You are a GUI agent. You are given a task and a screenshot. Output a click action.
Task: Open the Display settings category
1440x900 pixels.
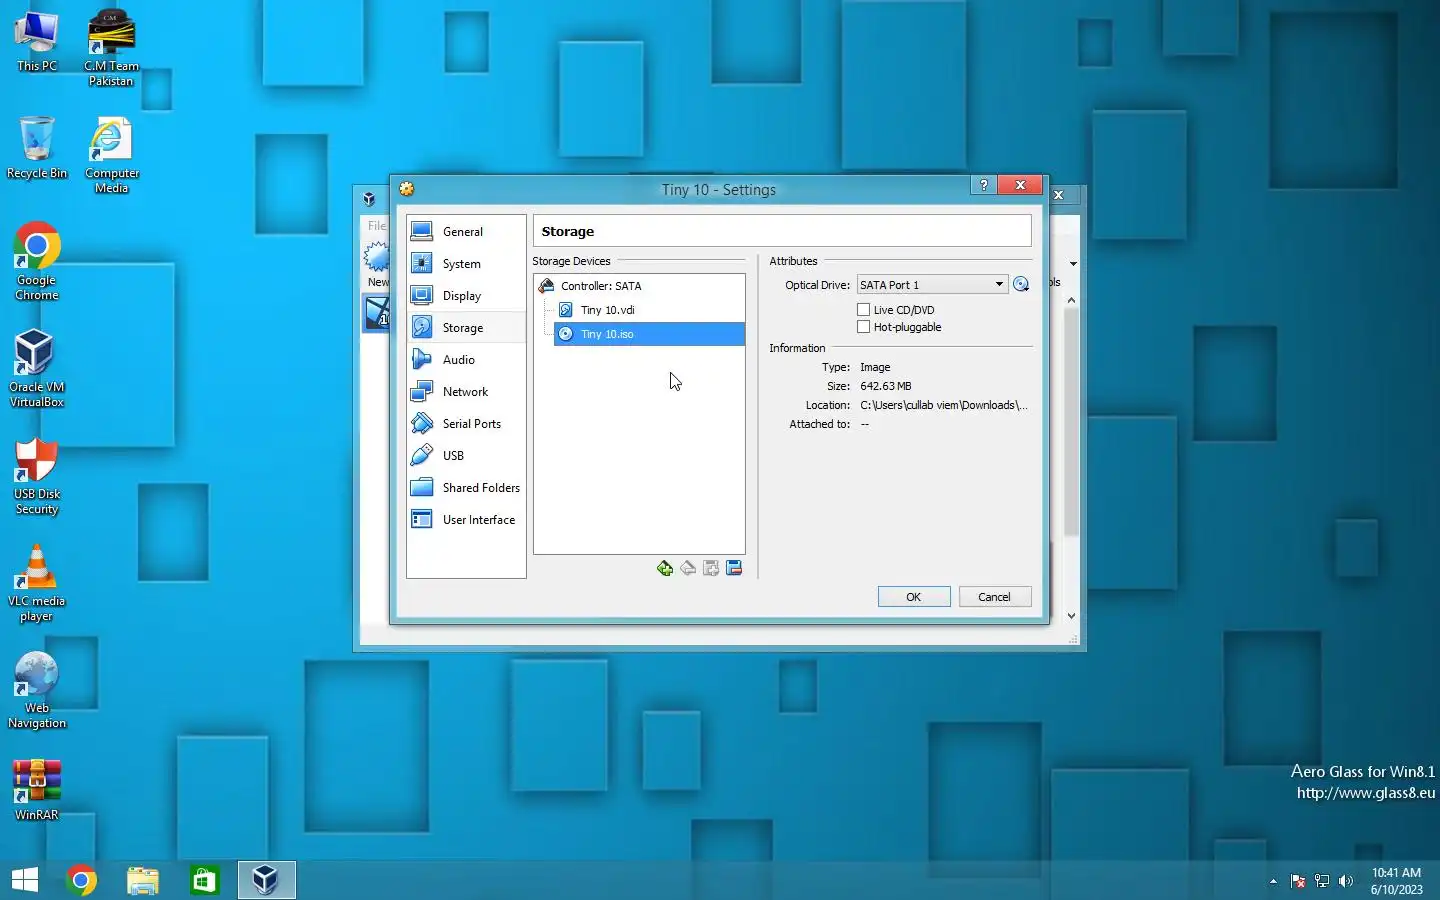466,295
